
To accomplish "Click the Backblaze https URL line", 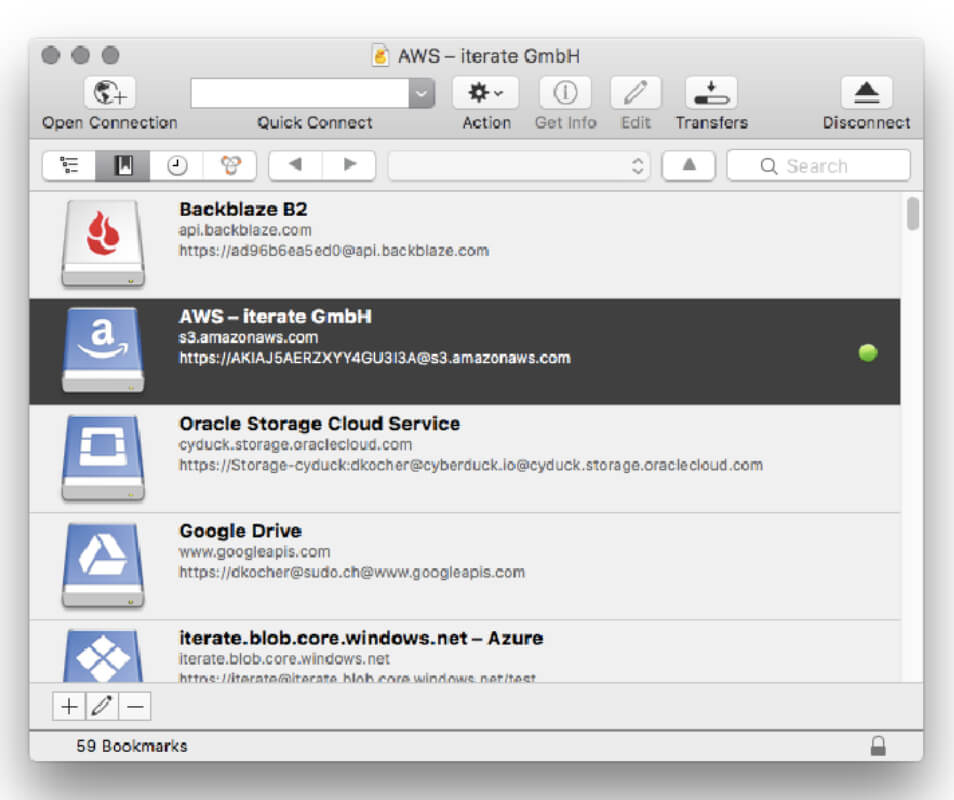I will click(333, 251).
